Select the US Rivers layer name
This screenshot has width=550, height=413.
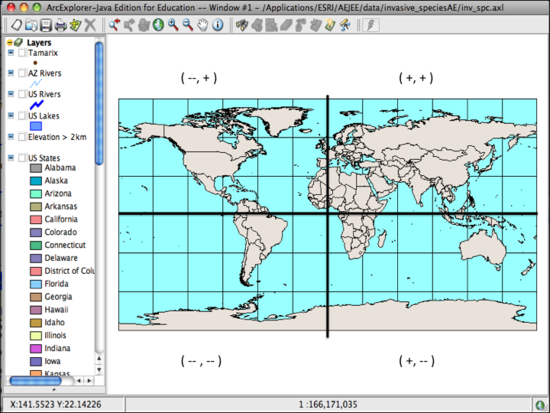[x=44, y=94]
